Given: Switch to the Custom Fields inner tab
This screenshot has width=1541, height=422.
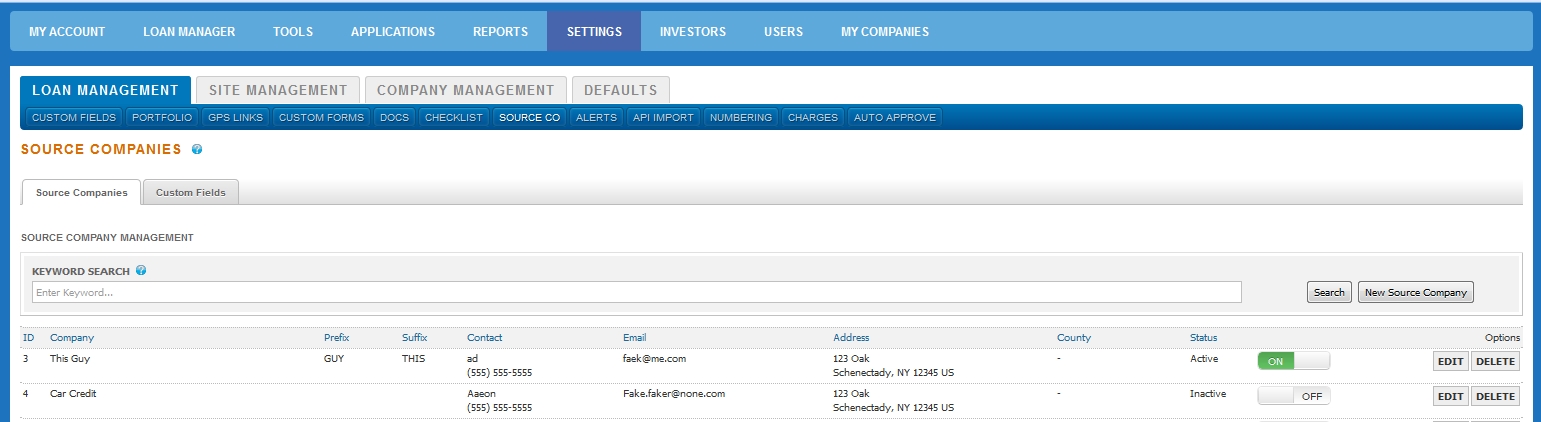Looking at the screenshot, I should point(190,192).
